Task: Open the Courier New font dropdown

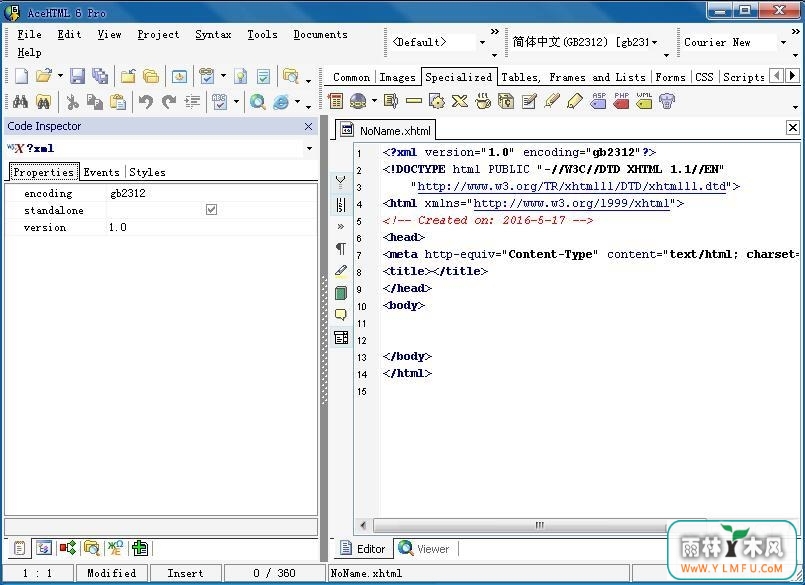Action: 783,42
